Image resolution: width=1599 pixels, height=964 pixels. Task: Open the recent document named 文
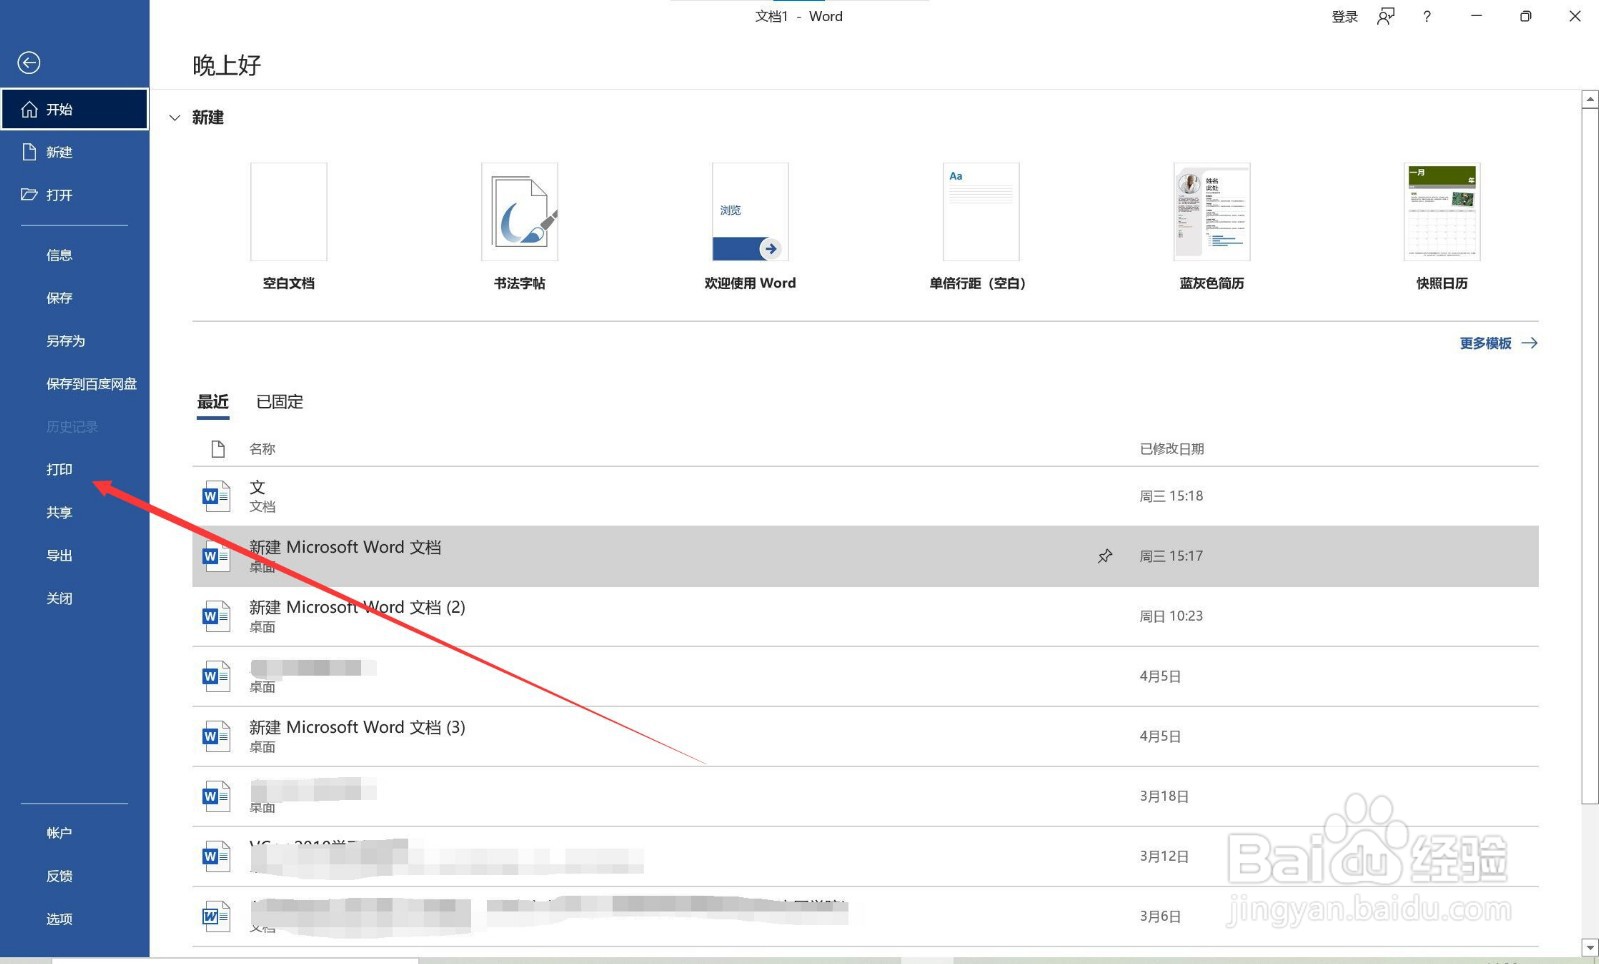(865, 496)
